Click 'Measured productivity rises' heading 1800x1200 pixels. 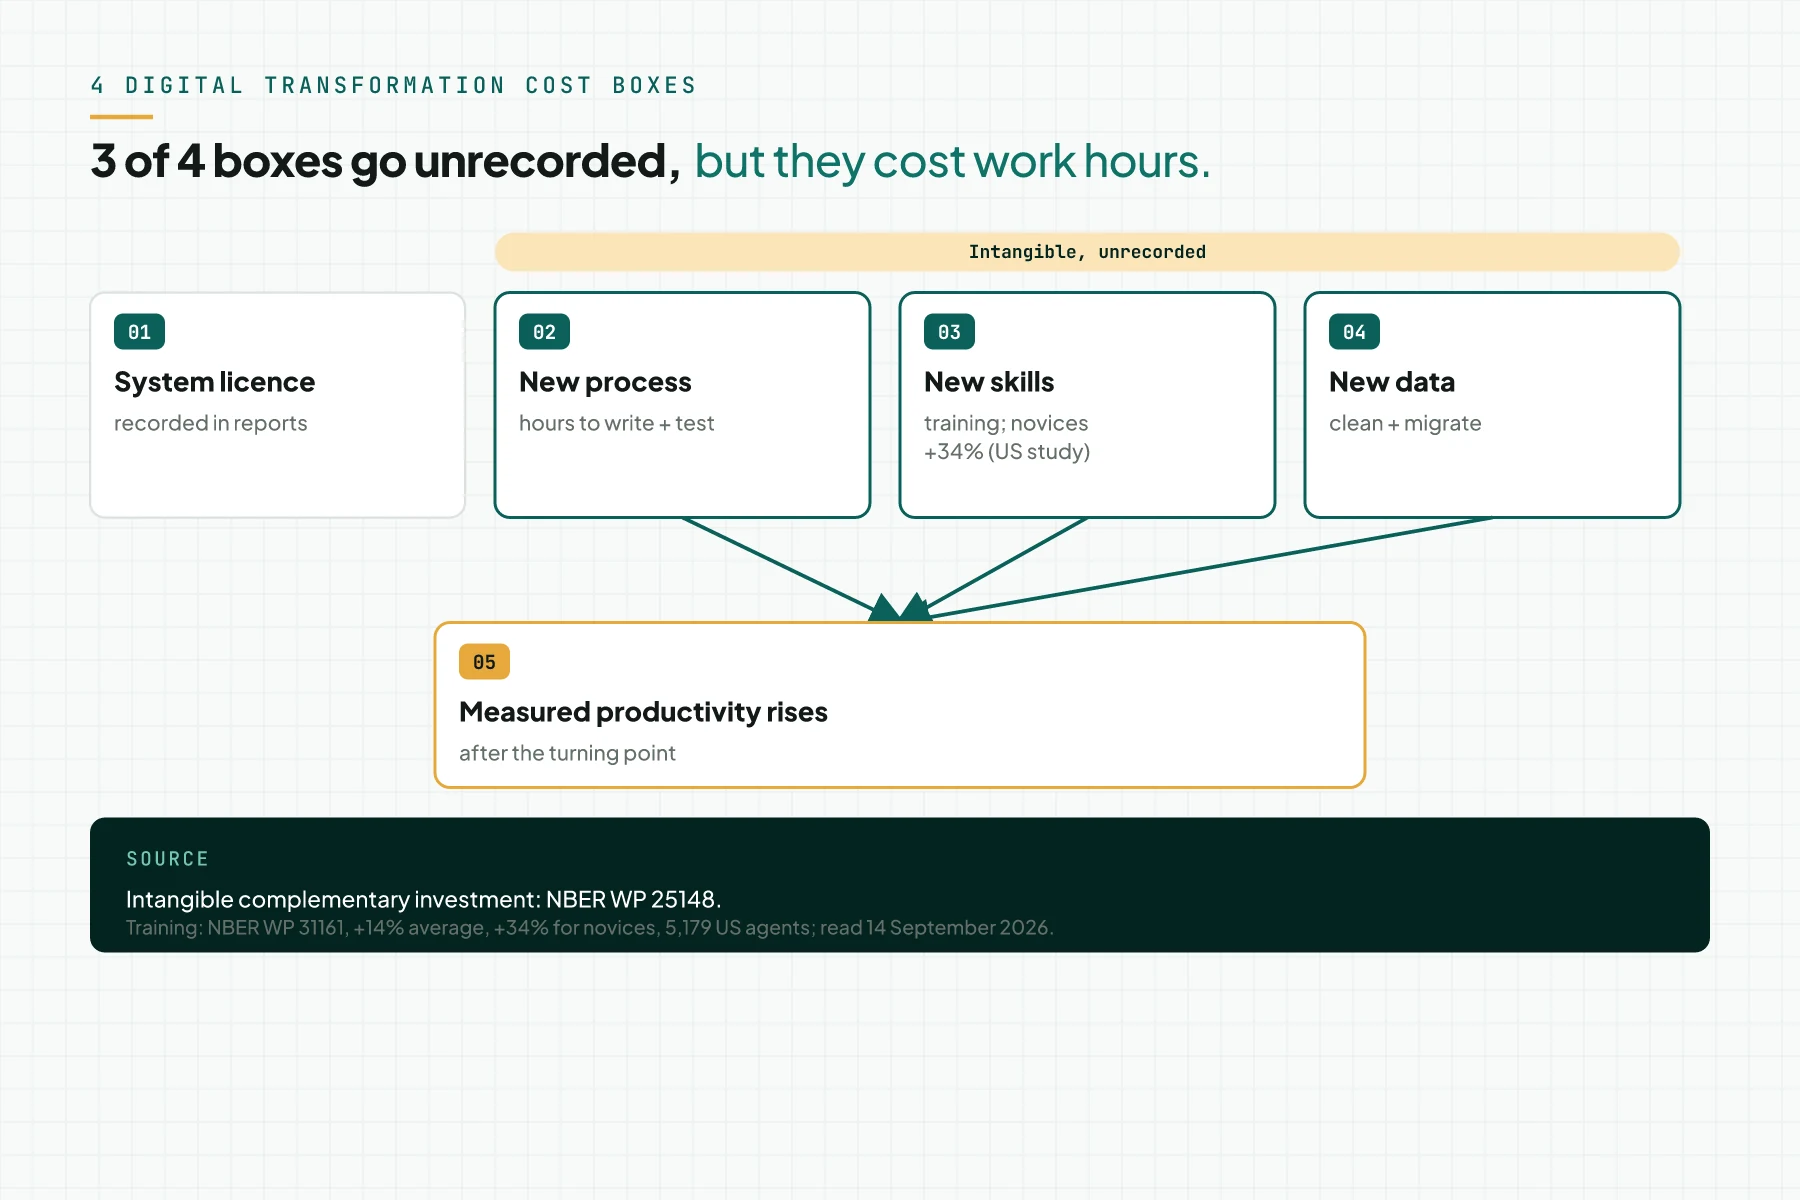coord(643,712)
